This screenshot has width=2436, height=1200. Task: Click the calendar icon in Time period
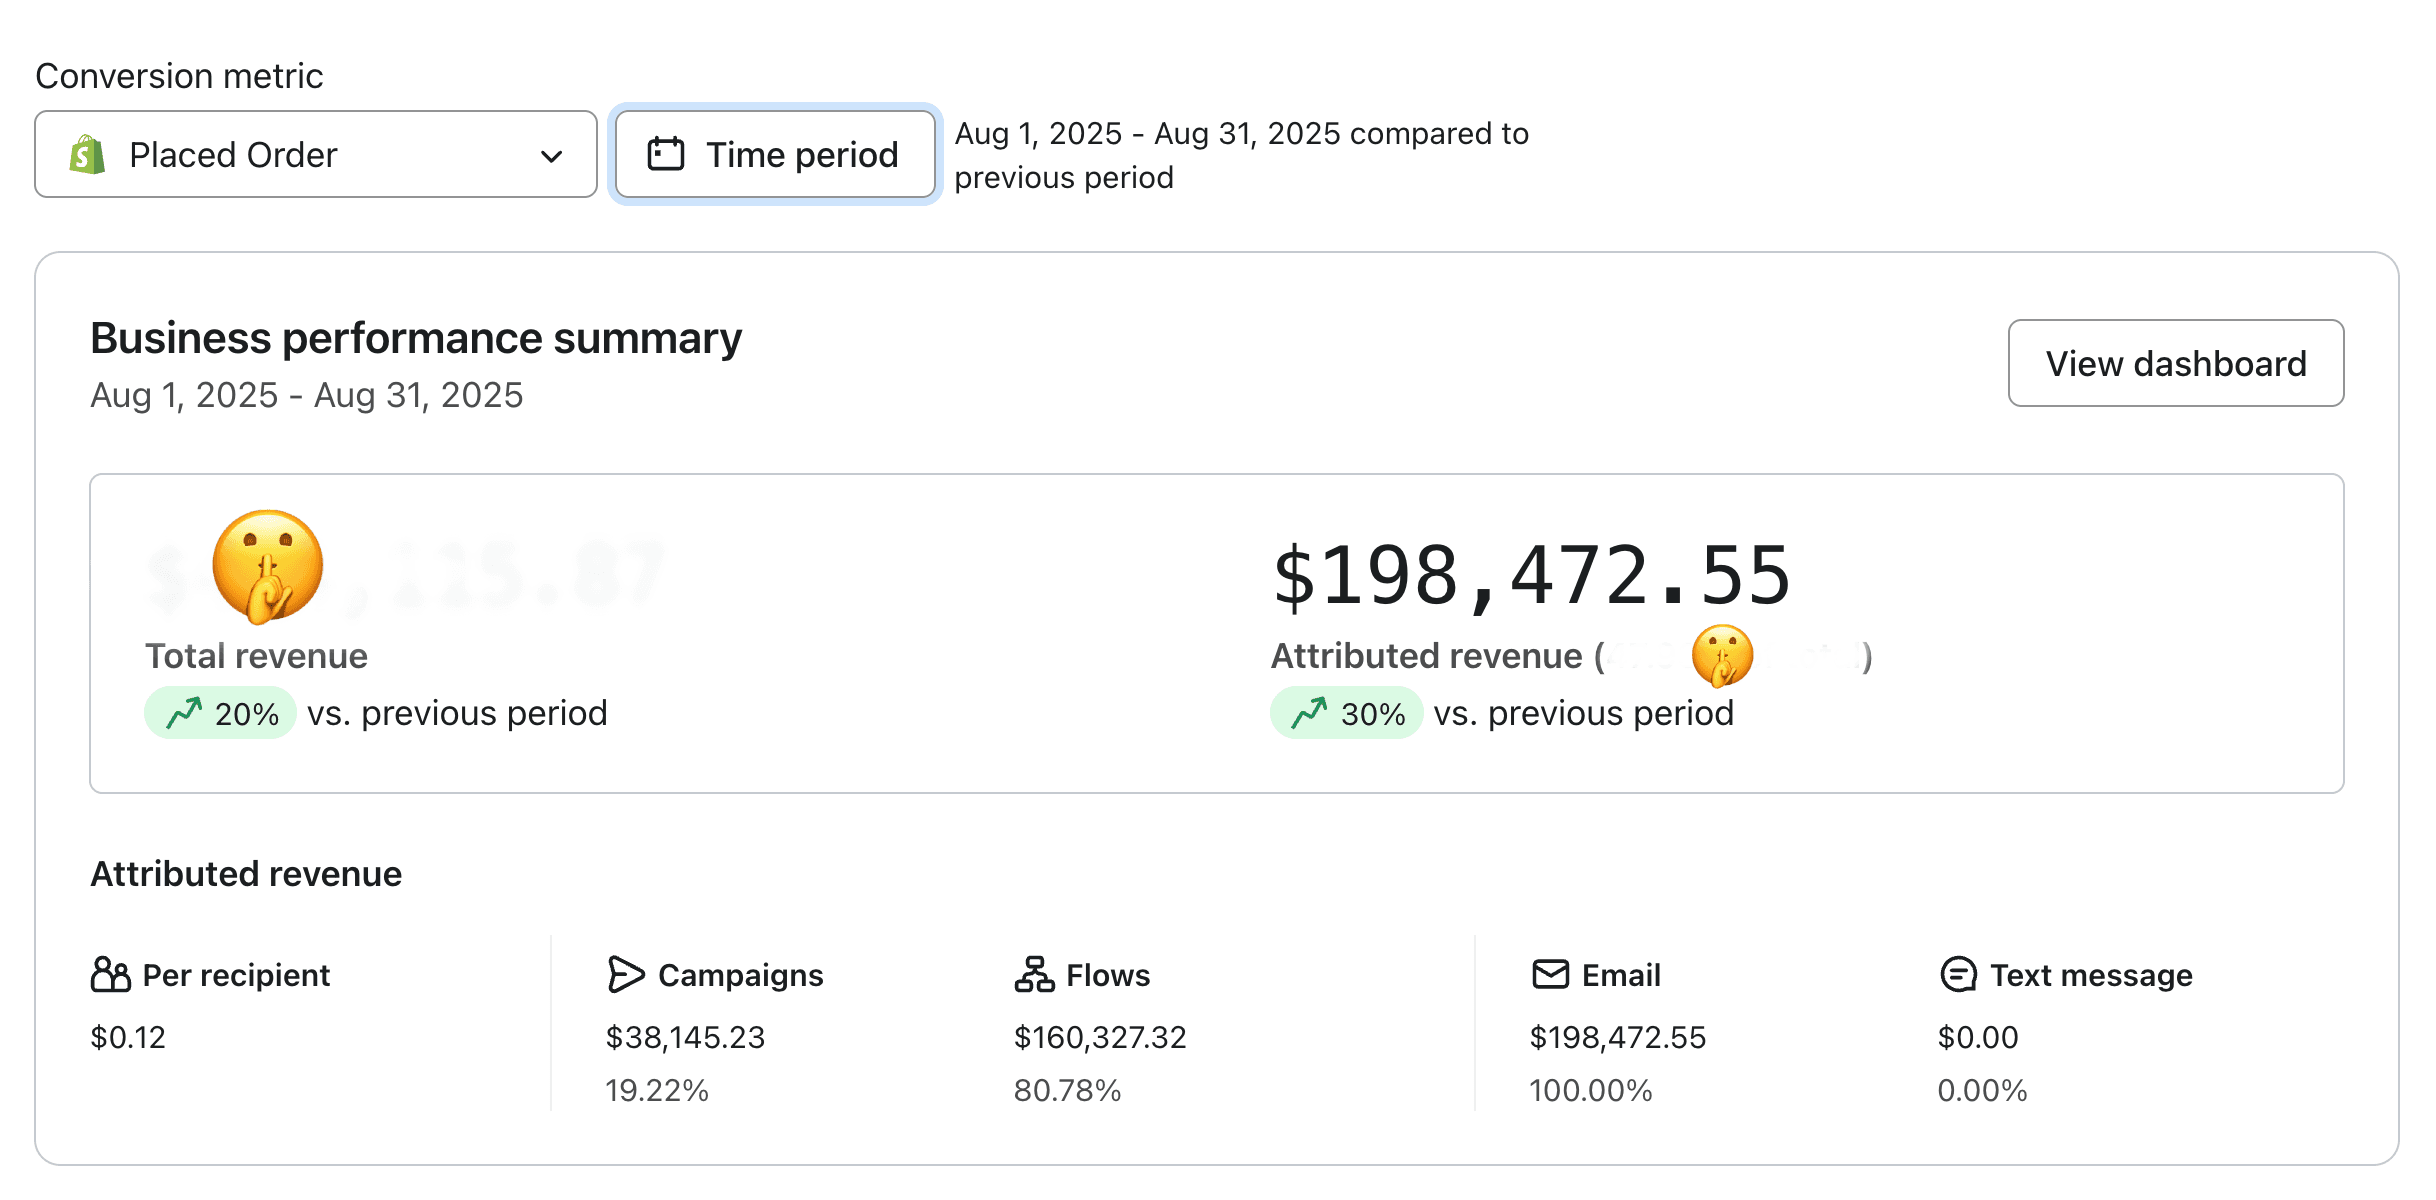point(665,154)
